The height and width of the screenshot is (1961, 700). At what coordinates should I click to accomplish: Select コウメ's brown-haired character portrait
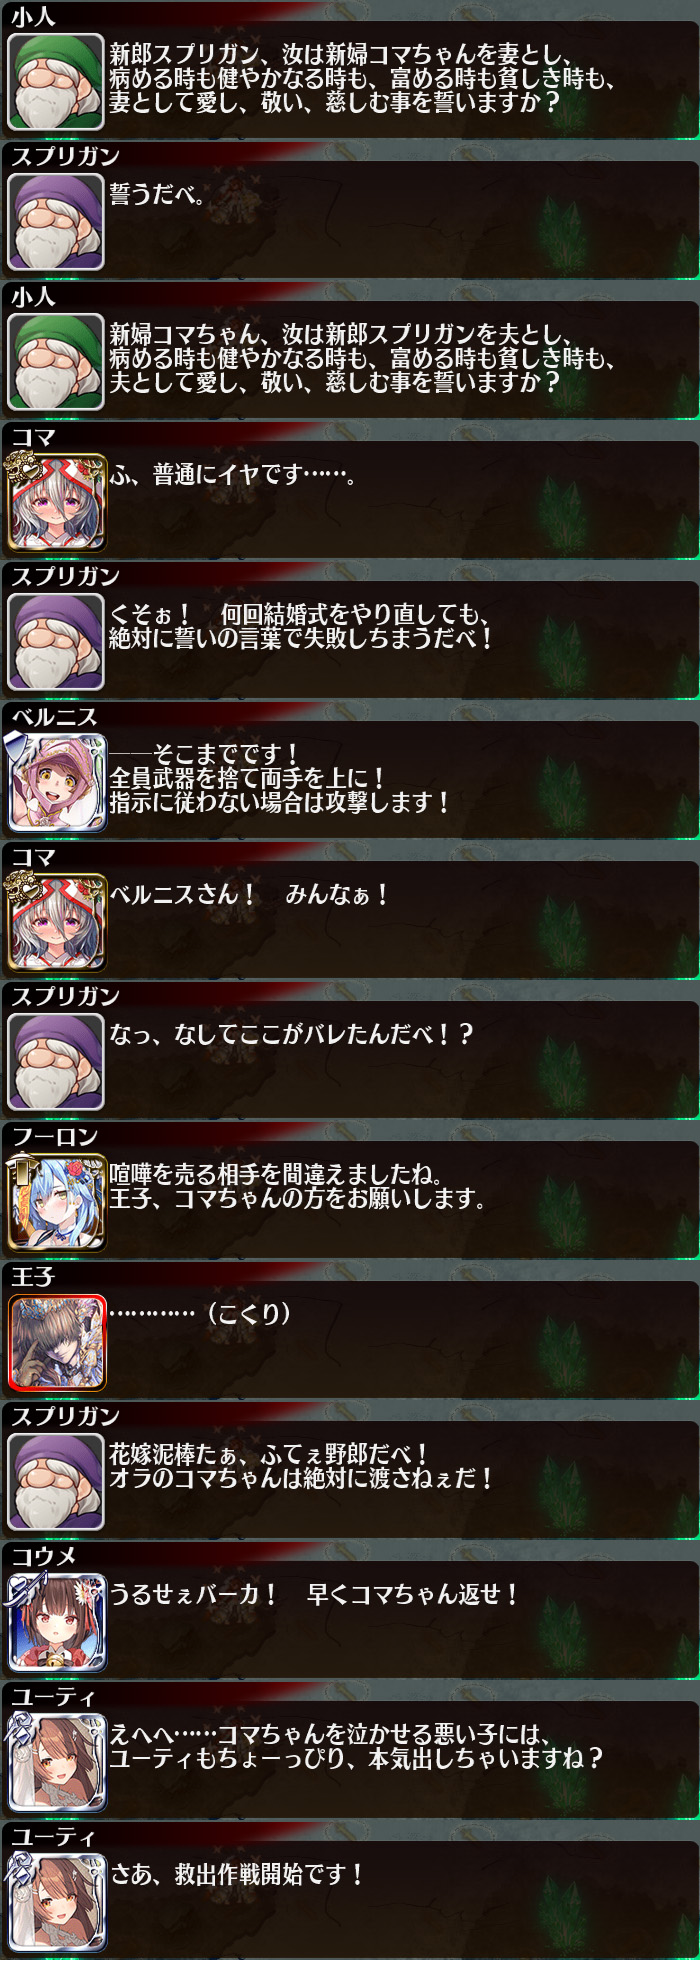[x=56, y=1622]
